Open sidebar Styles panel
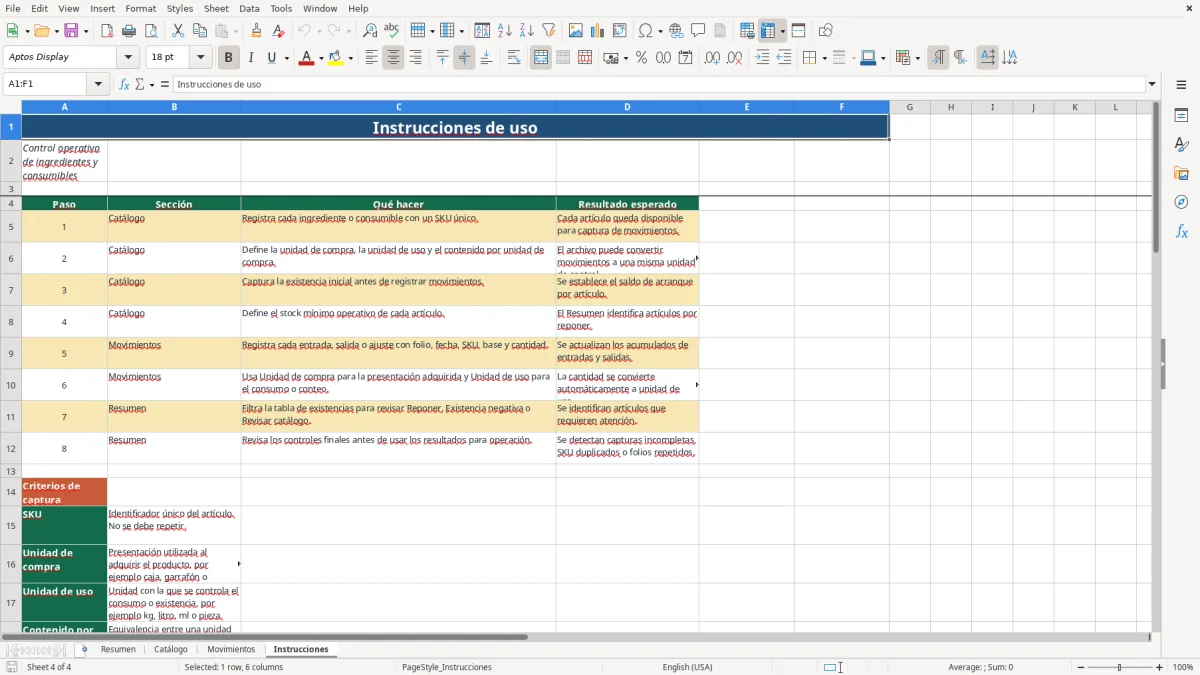The width and height of the screenshot is (1200, 675). (x=1181, y=145)
